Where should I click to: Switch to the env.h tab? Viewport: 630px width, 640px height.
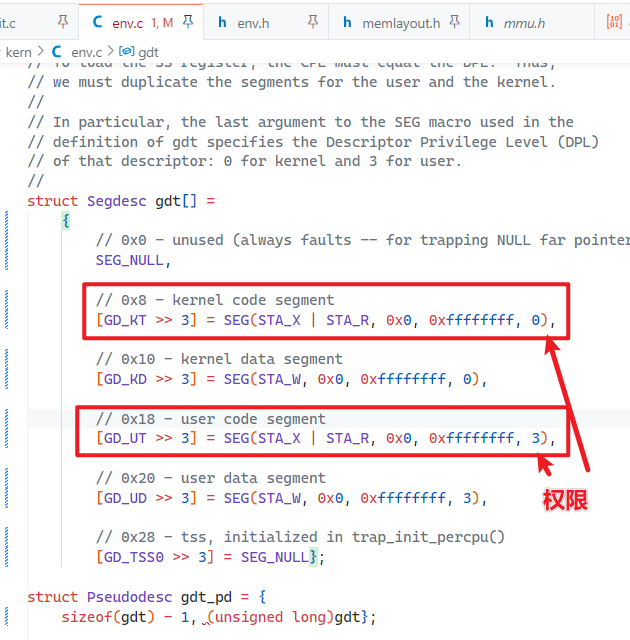coord(250,21)
